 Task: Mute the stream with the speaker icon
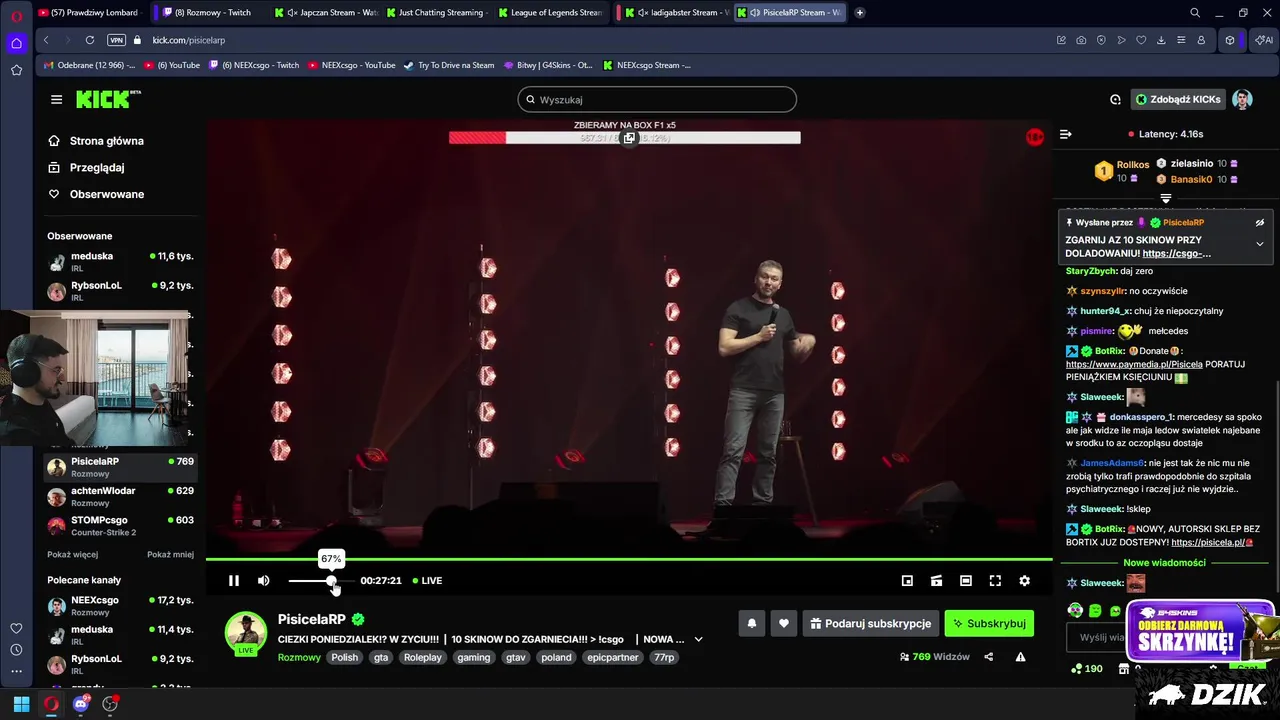pos(263,581)
